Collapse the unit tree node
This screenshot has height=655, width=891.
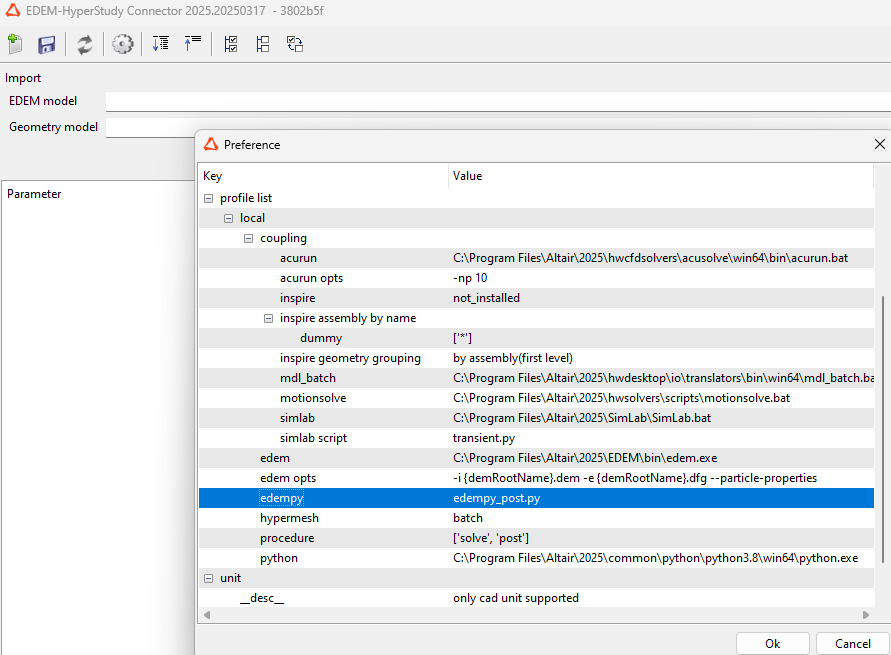click(x=209, y=578)
